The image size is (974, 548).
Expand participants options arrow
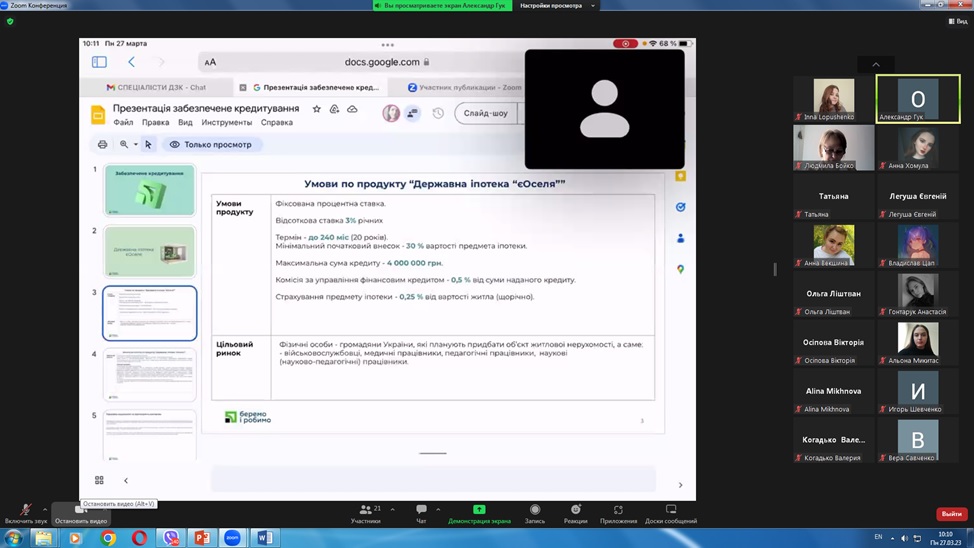393,509
